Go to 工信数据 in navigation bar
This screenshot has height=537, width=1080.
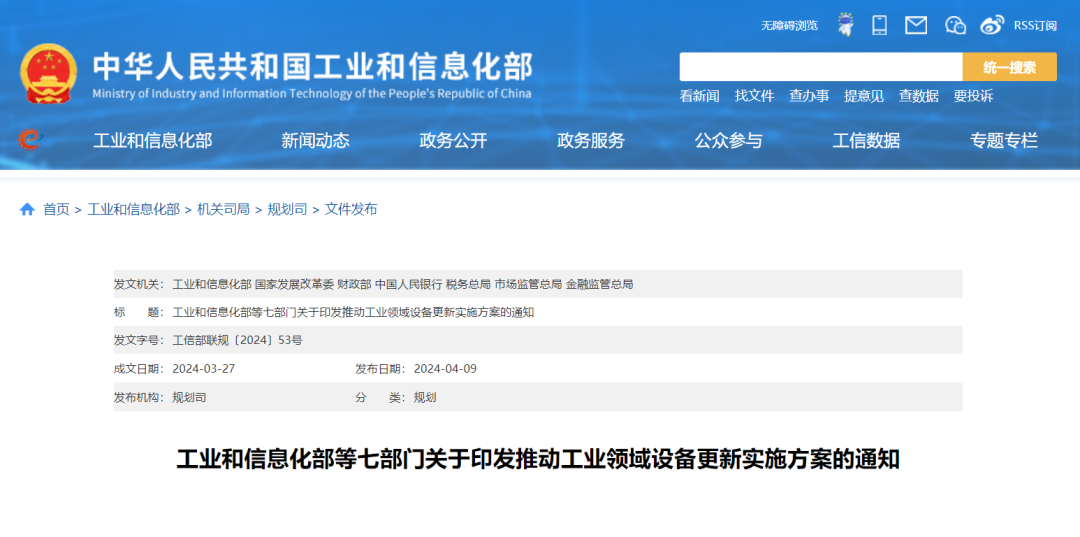866,141
